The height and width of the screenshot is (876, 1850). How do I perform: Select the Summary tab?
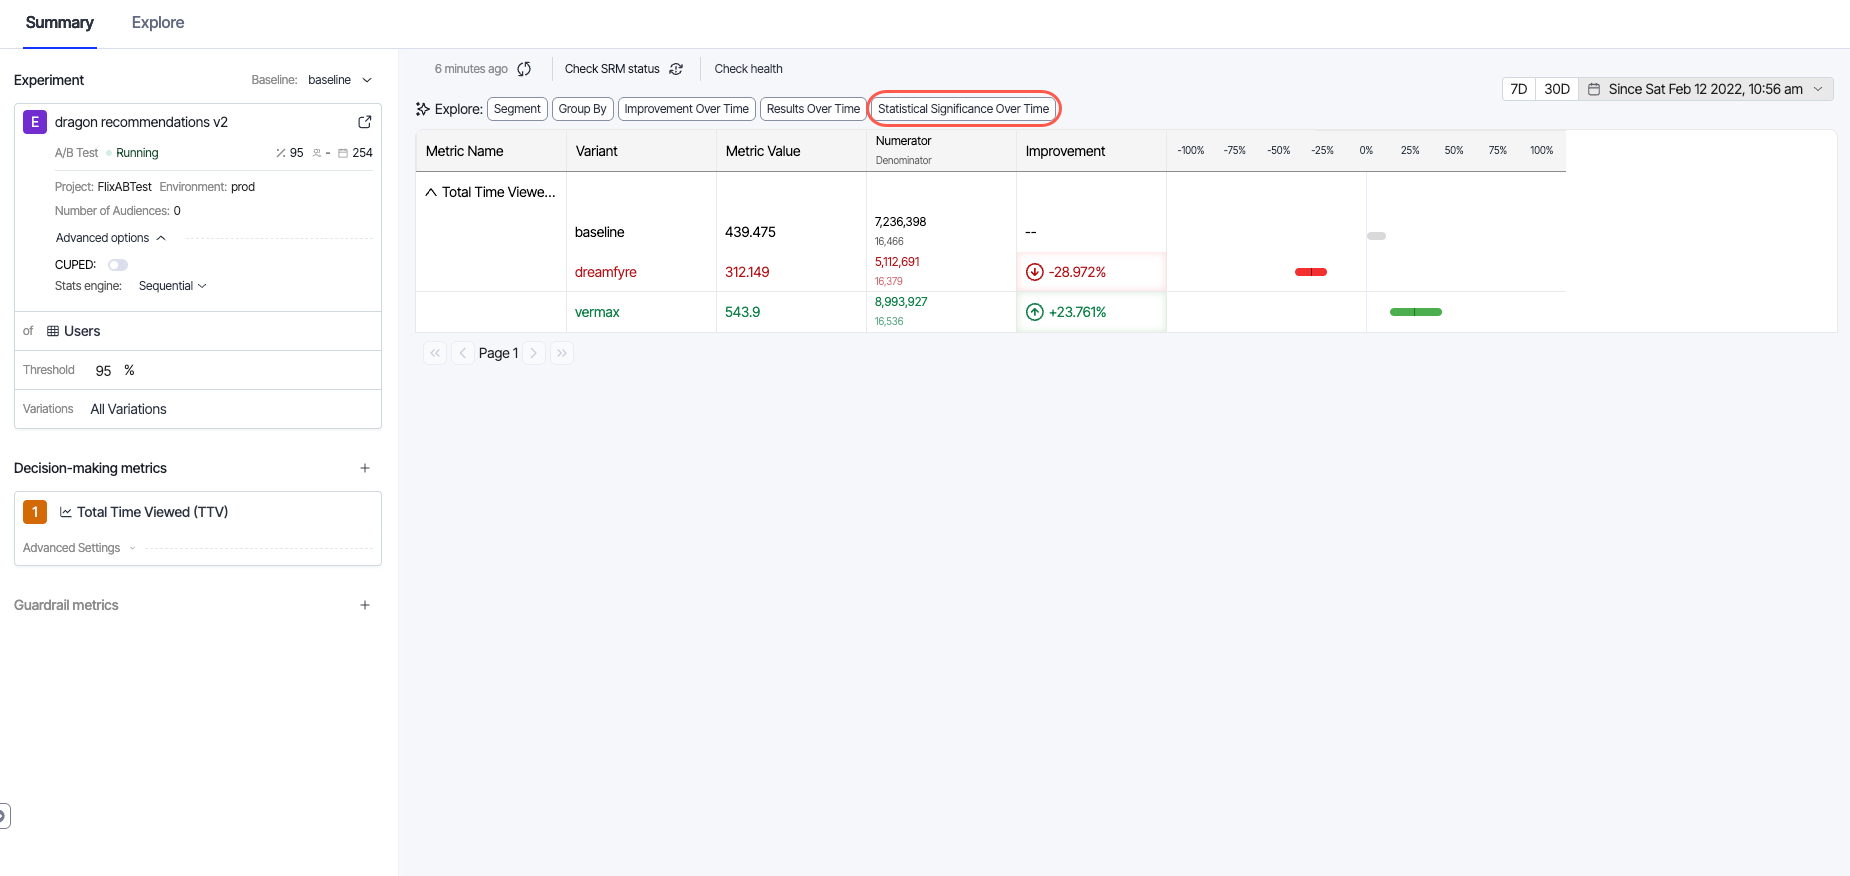click(x=60, y=23)
